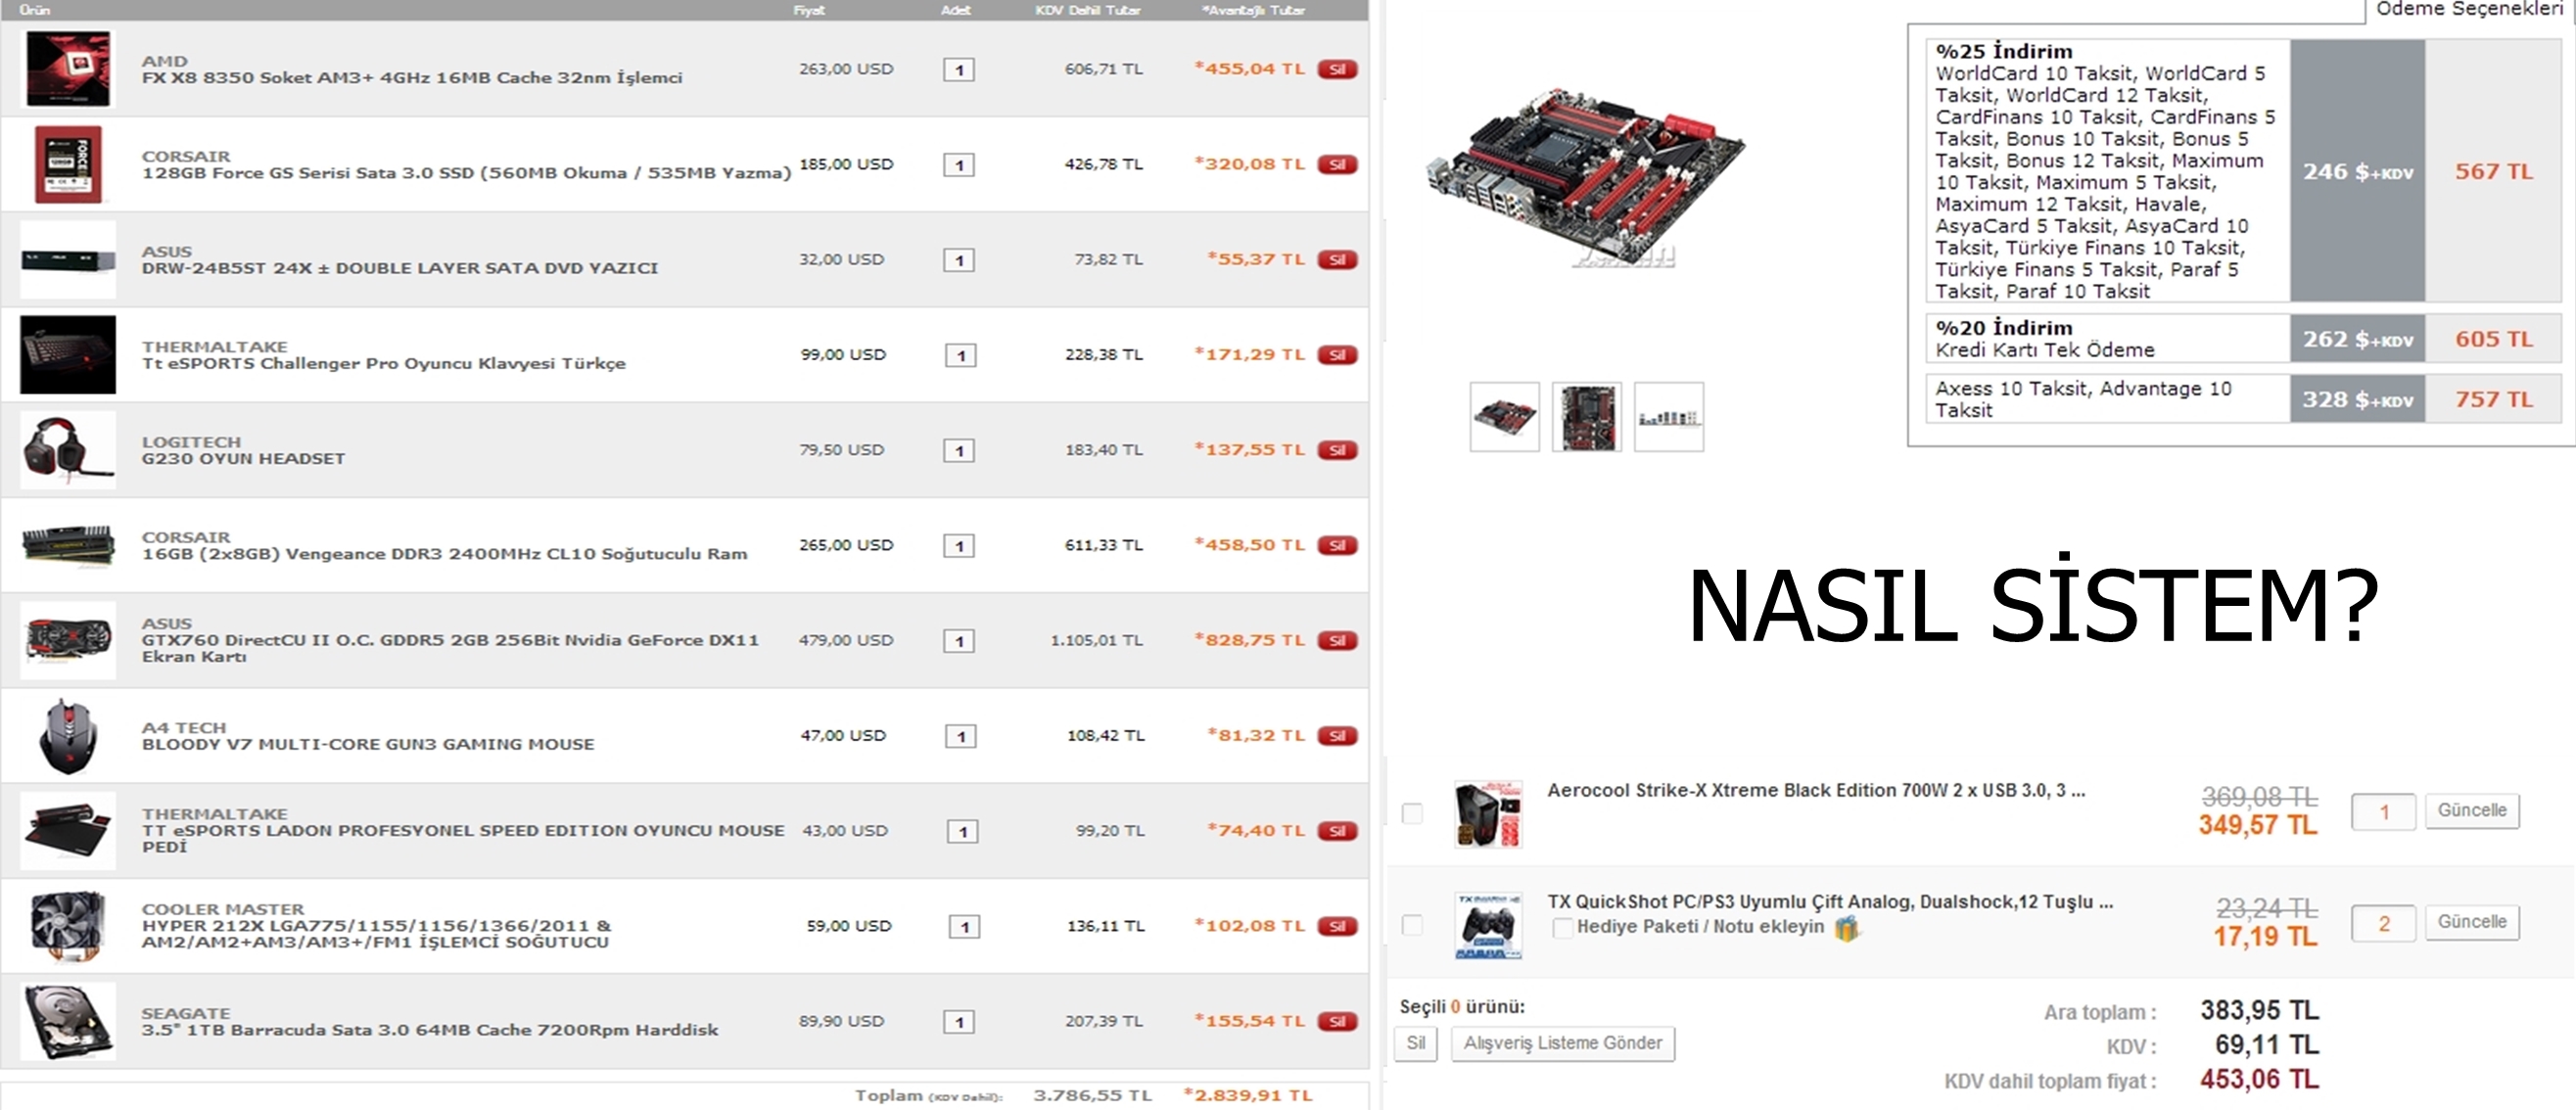The width and height of the screenshot is (2576, 1110).
Task: Check the TX QuickShot gamepad item checkbox
Action: [1412, 925]
